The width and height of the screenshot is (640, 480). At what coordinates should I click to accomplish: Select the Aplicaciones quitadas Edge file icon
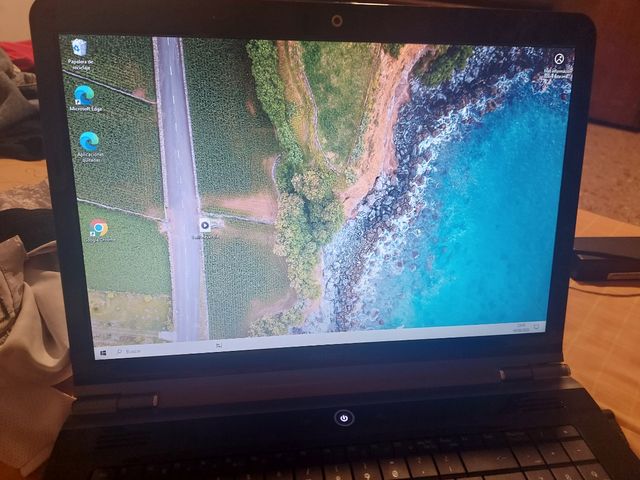89,141
